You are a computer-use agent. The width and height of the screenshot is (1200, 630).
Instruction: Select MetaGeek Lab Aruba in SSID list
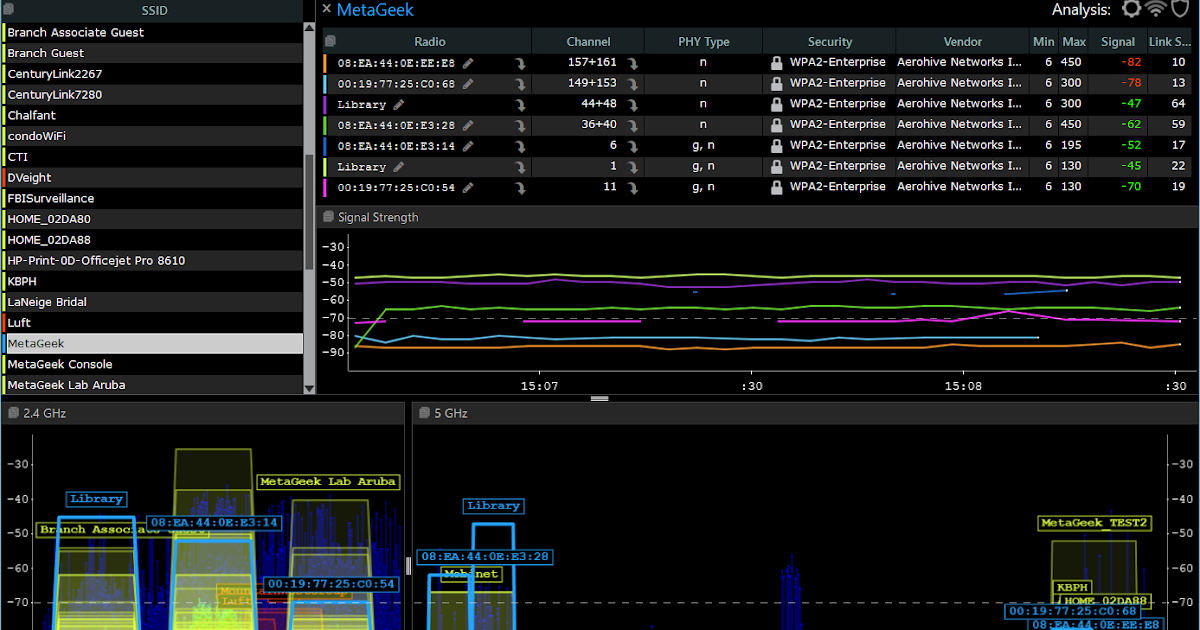point(152,385)
